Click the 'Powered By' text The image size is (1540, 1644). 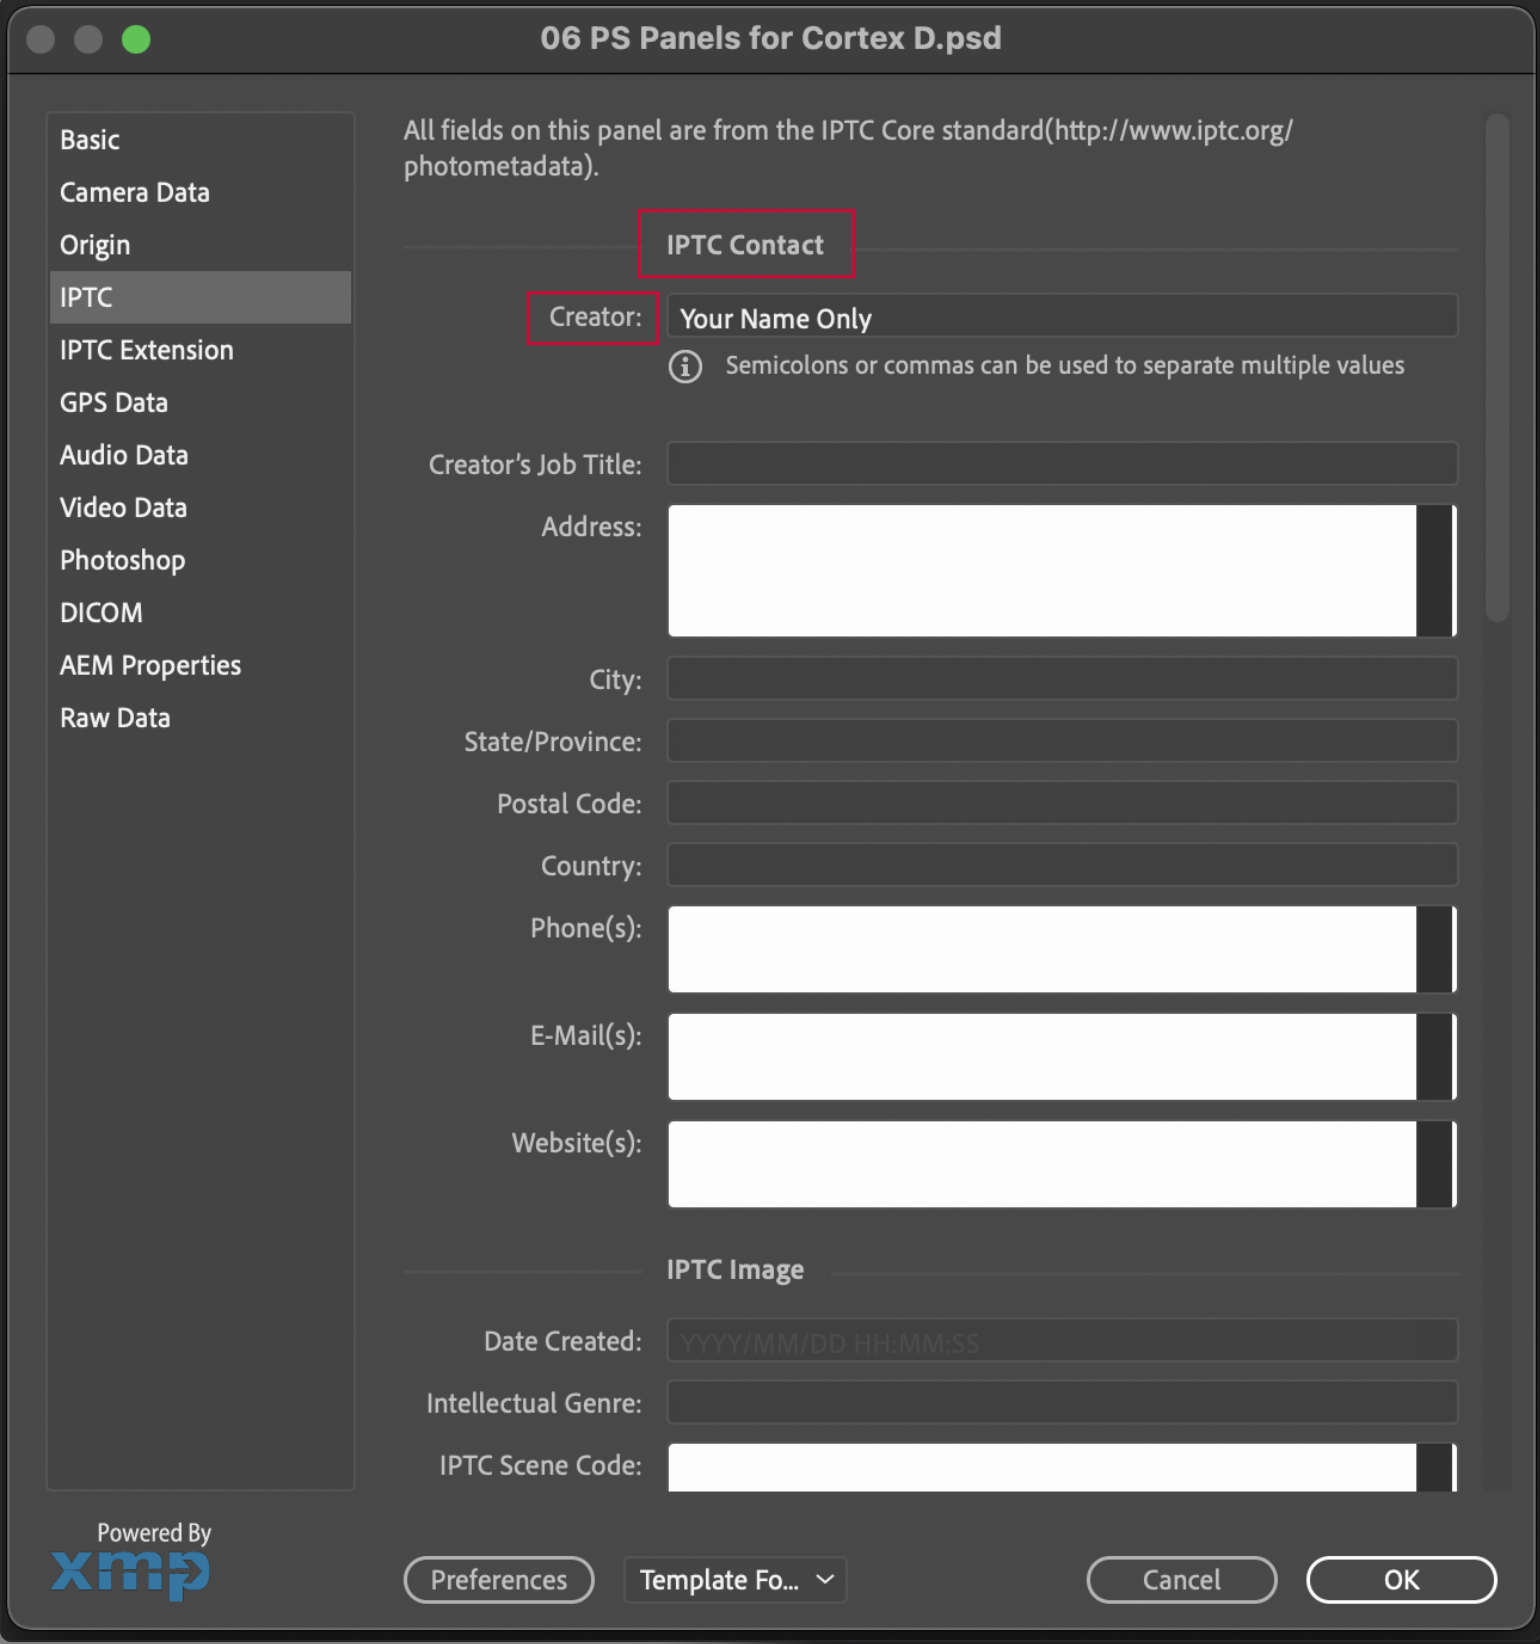click(154, 1533)
